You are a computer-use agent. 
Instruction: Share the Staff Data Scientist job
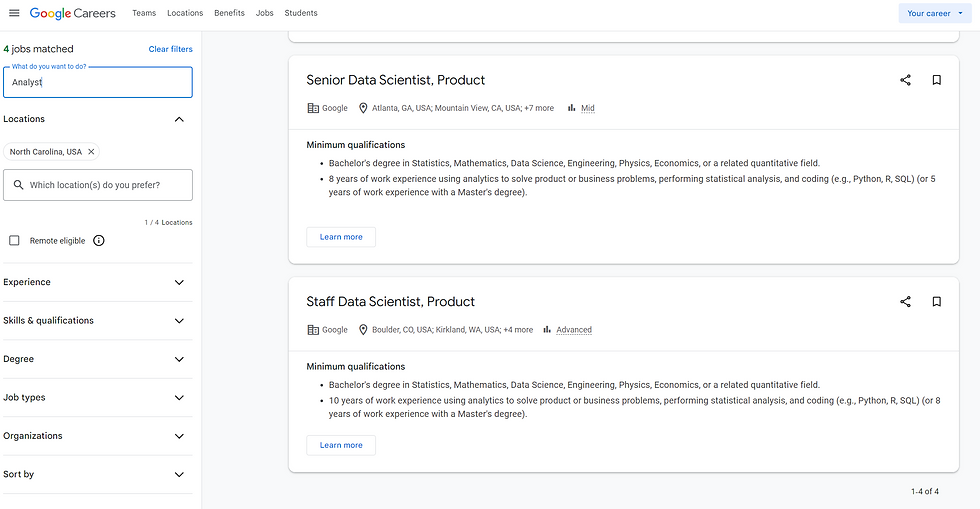click(x=905, y=301)
